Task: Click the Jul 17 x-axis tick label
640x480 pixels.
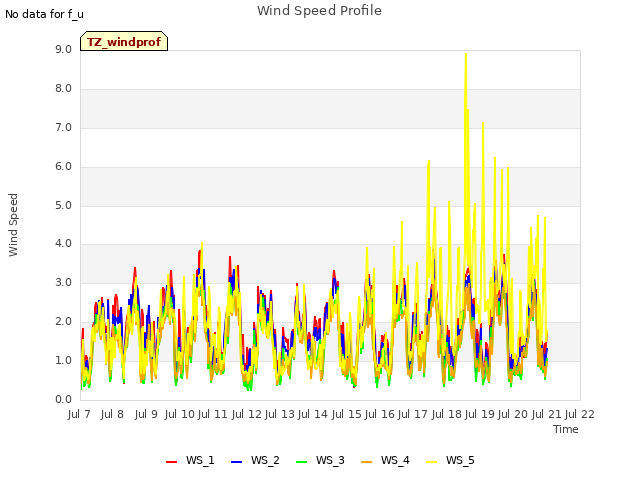Action: click(413, 414)
